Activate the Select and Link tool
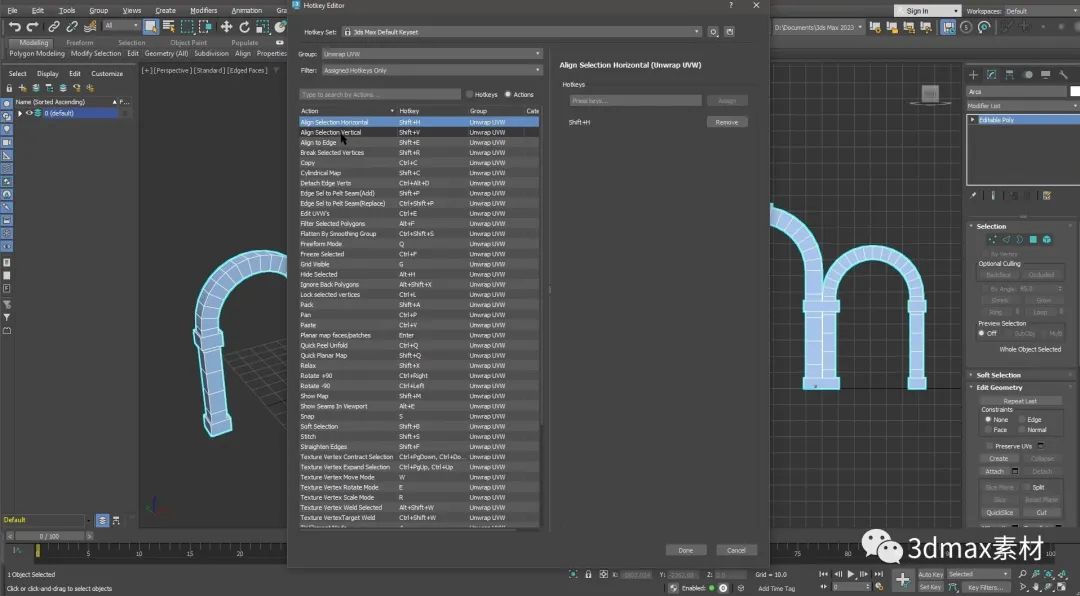 tap(54, 27)
